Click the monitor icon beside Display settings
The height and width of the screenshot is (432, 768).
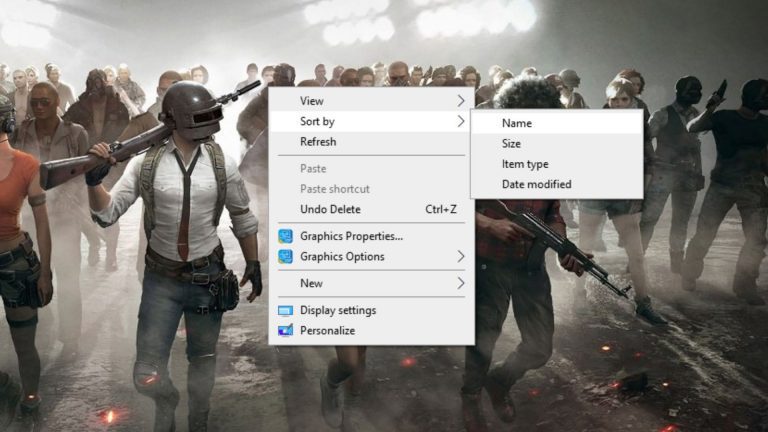pos(285,310)
